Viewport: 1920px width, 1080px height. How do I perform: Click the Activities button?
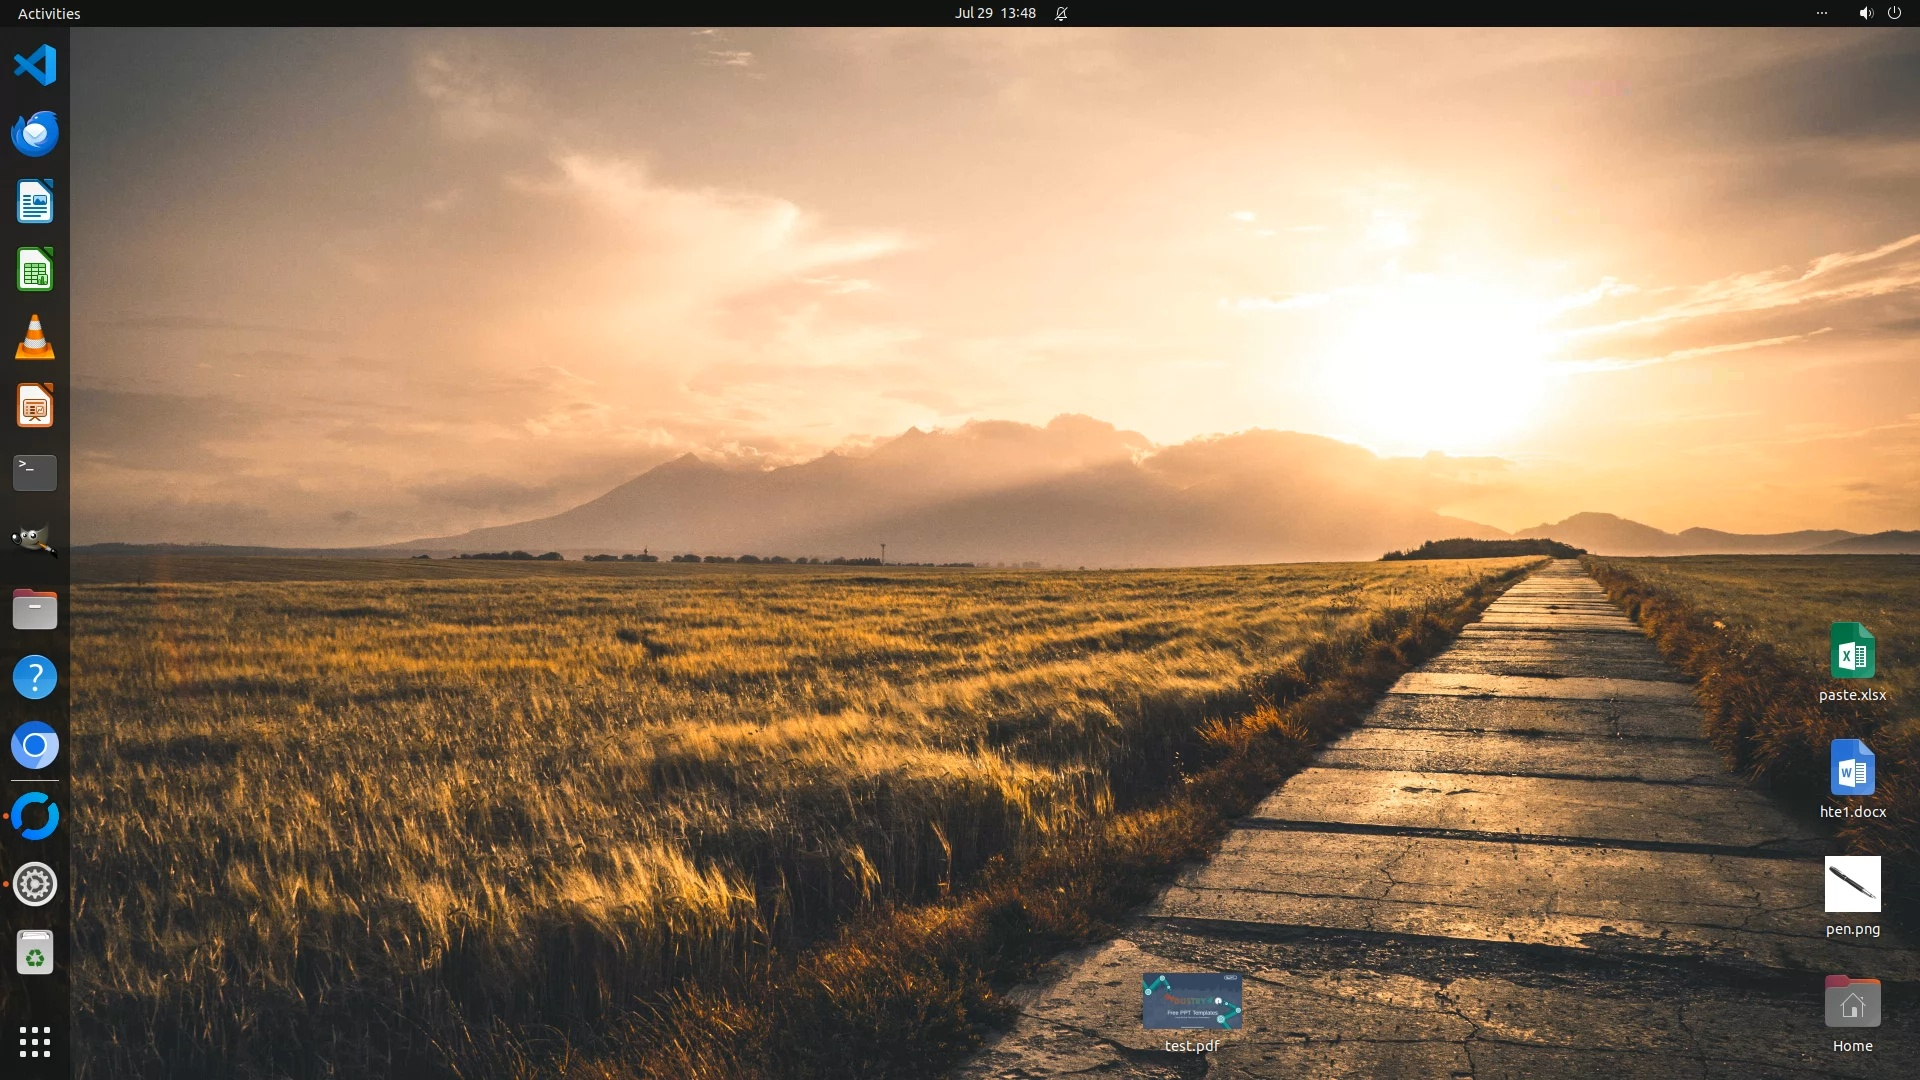click(49, 13)
